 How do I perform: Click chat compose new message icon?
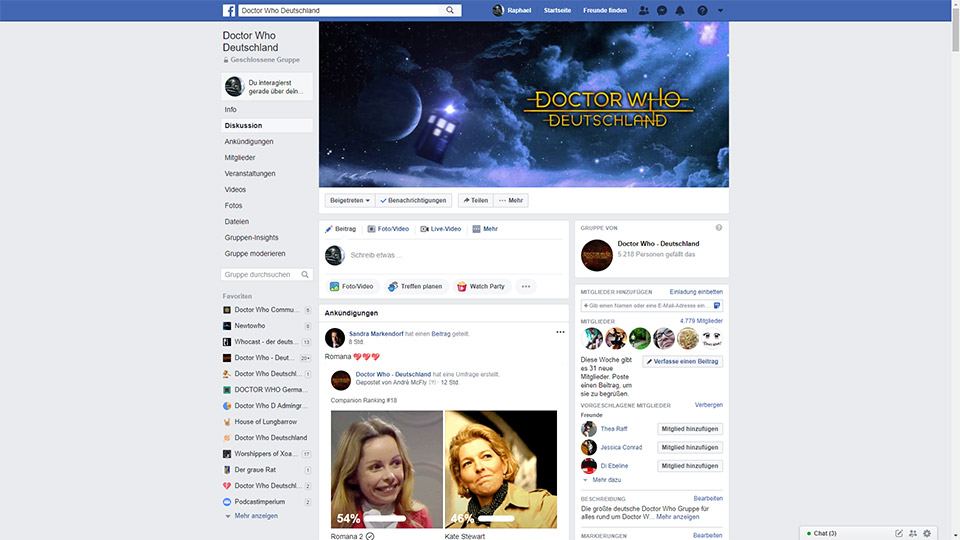click(899, 533)
